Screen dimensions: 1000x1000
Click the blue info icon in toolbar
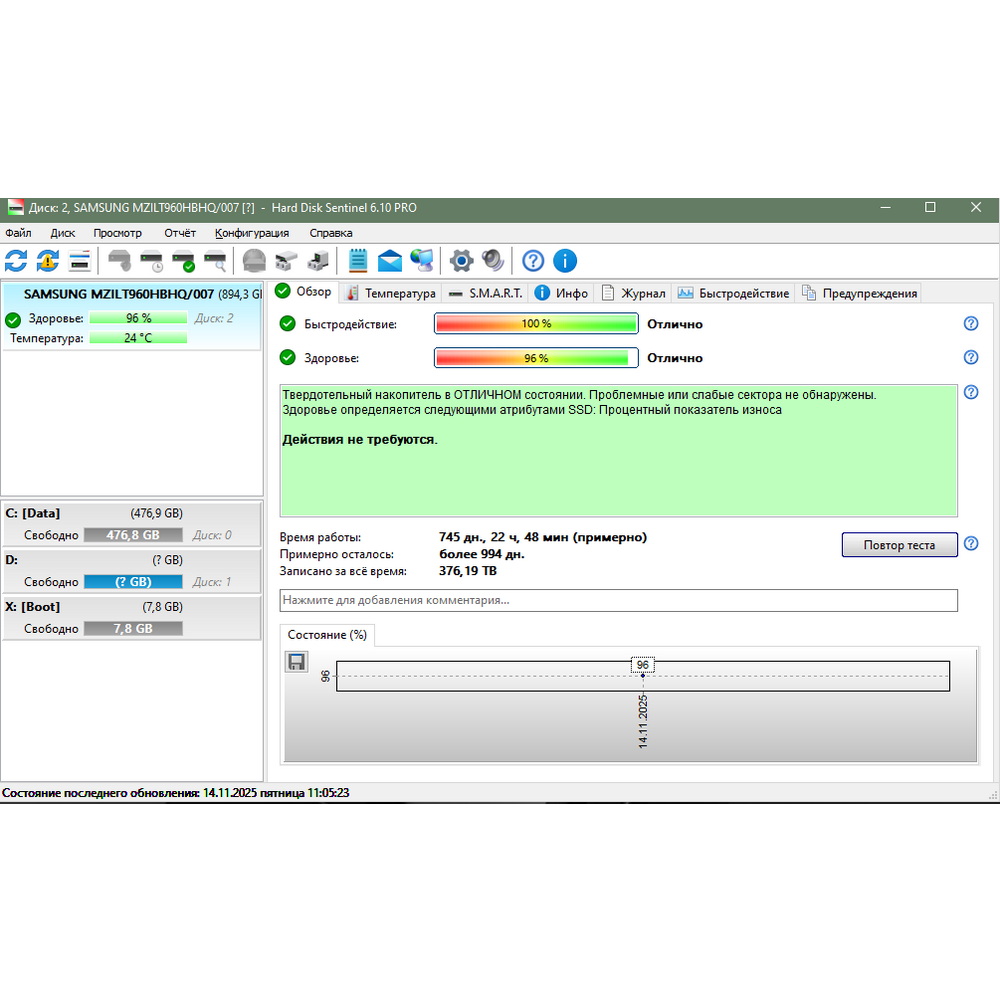click(x=565, y=261)
